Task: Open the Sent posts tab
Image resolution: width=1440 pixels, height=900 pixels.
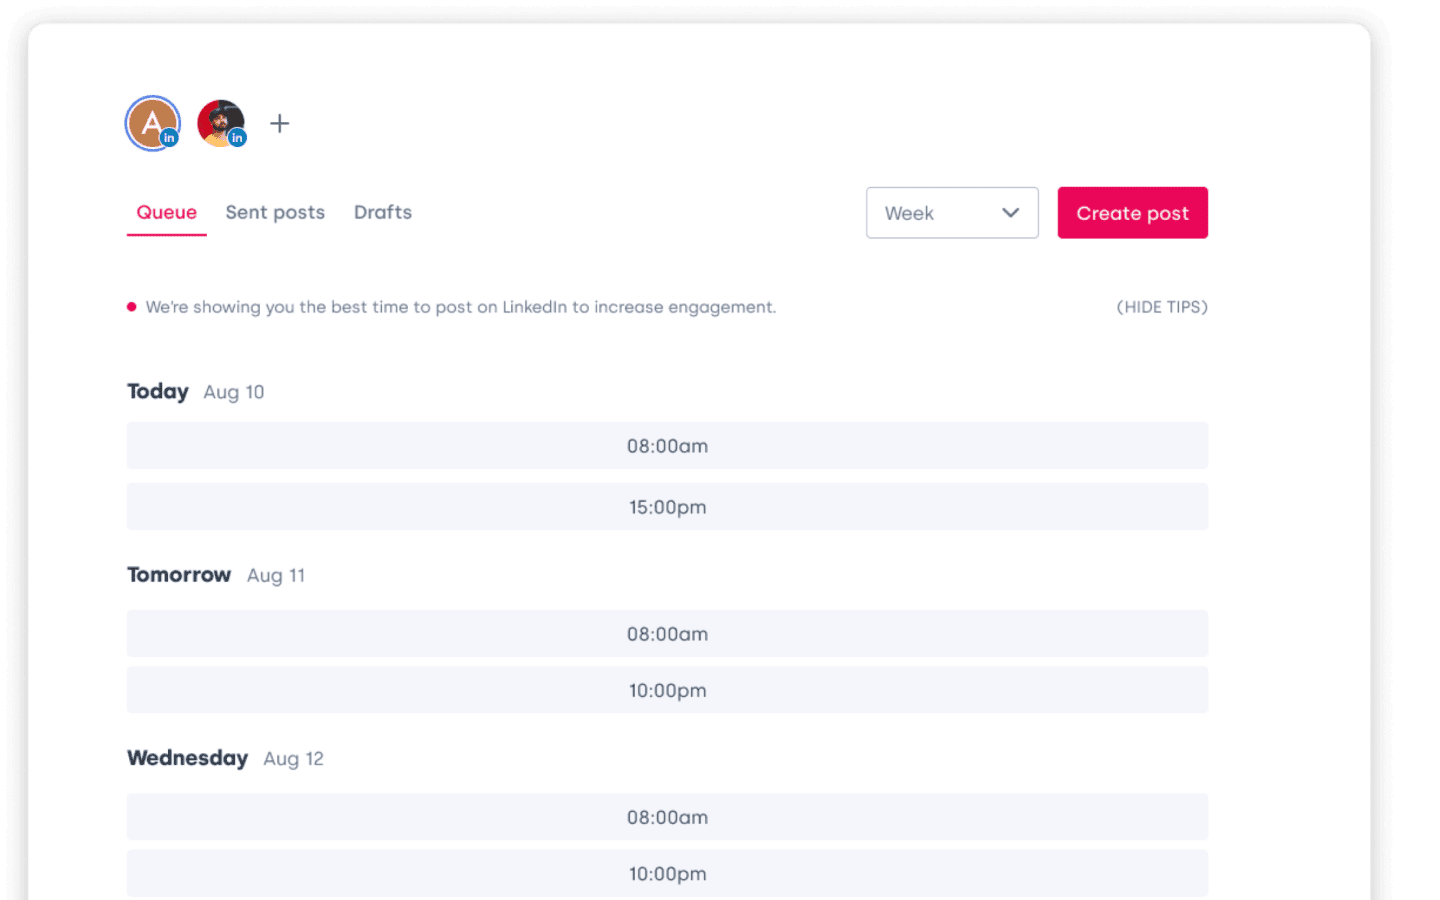Action: (x=275, y=212)
